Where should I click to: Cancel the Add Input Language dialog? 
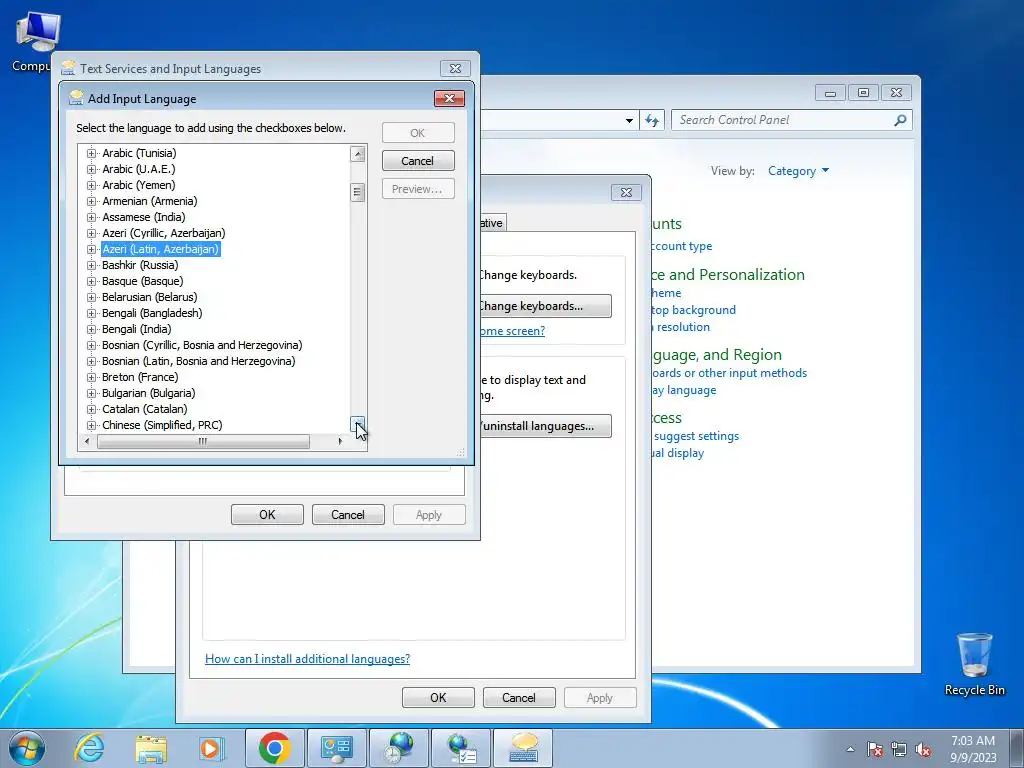tap(418, 161)
